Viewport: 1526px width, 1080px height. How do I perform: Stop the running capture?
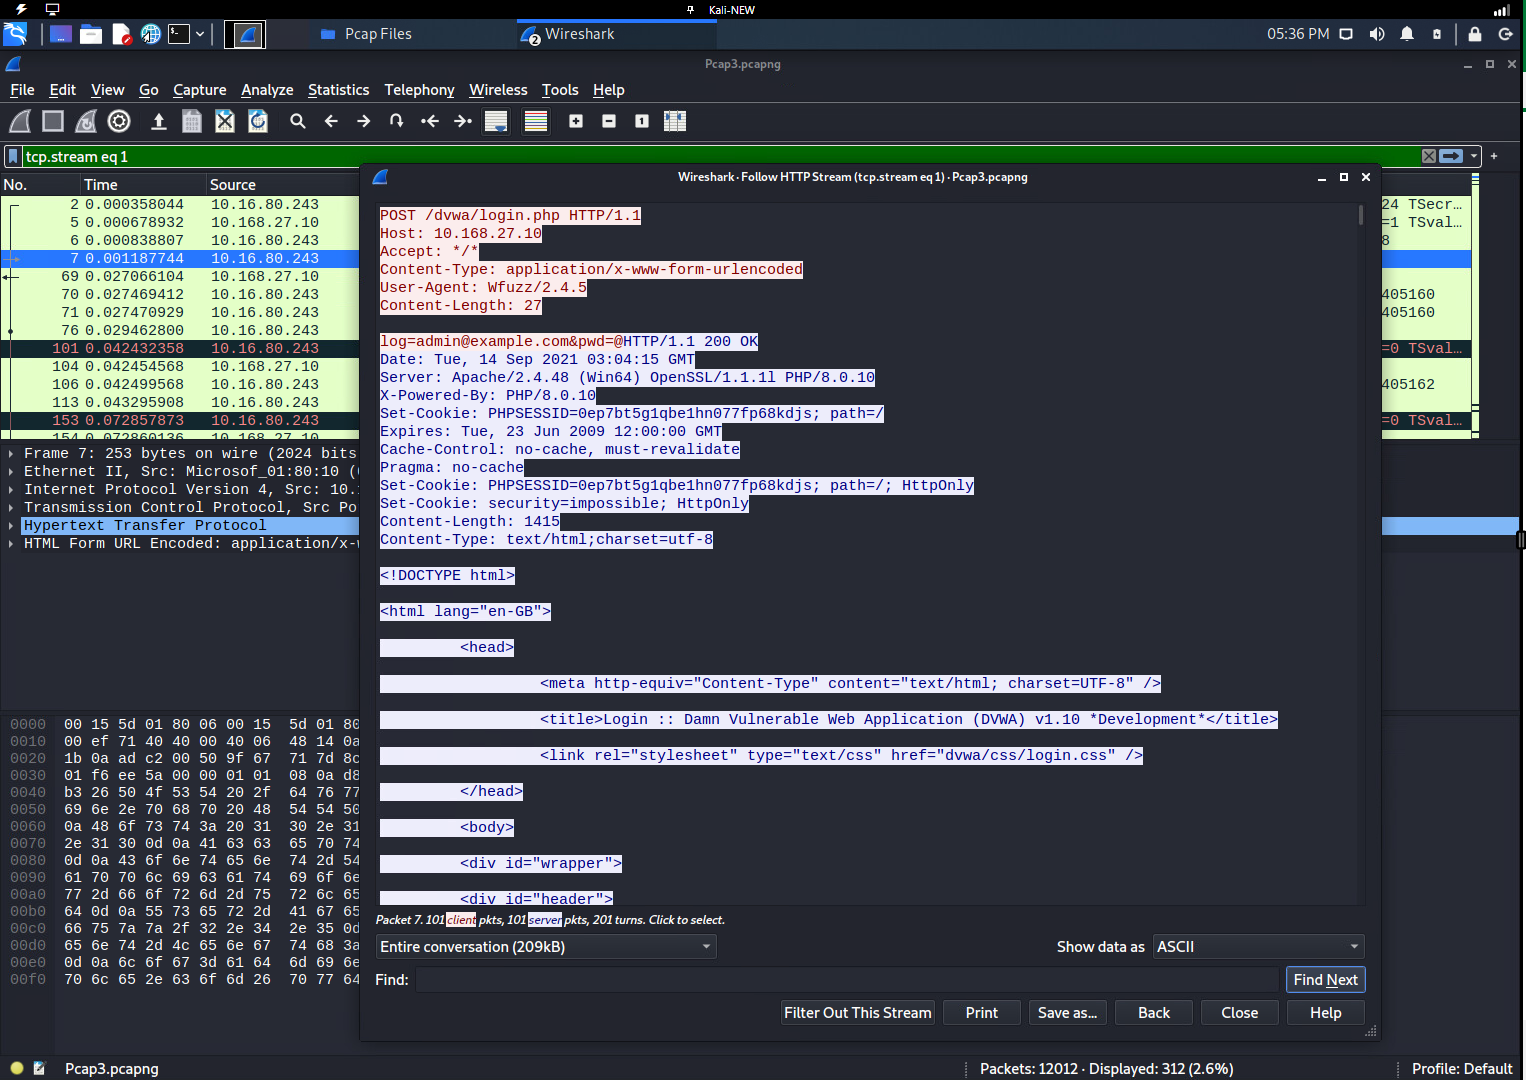click(53, 121)
